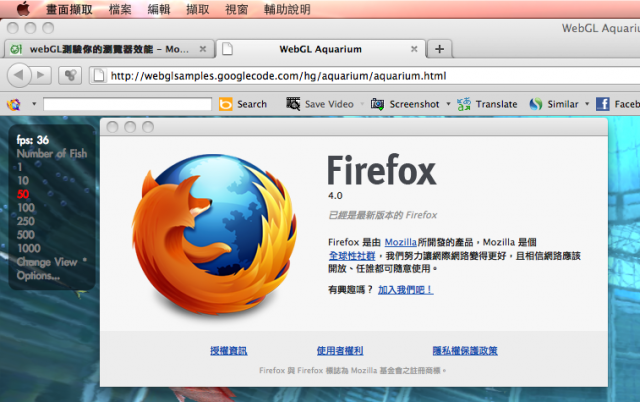Open 使用者權利 link
640x402 pixels.
[340, 351]
